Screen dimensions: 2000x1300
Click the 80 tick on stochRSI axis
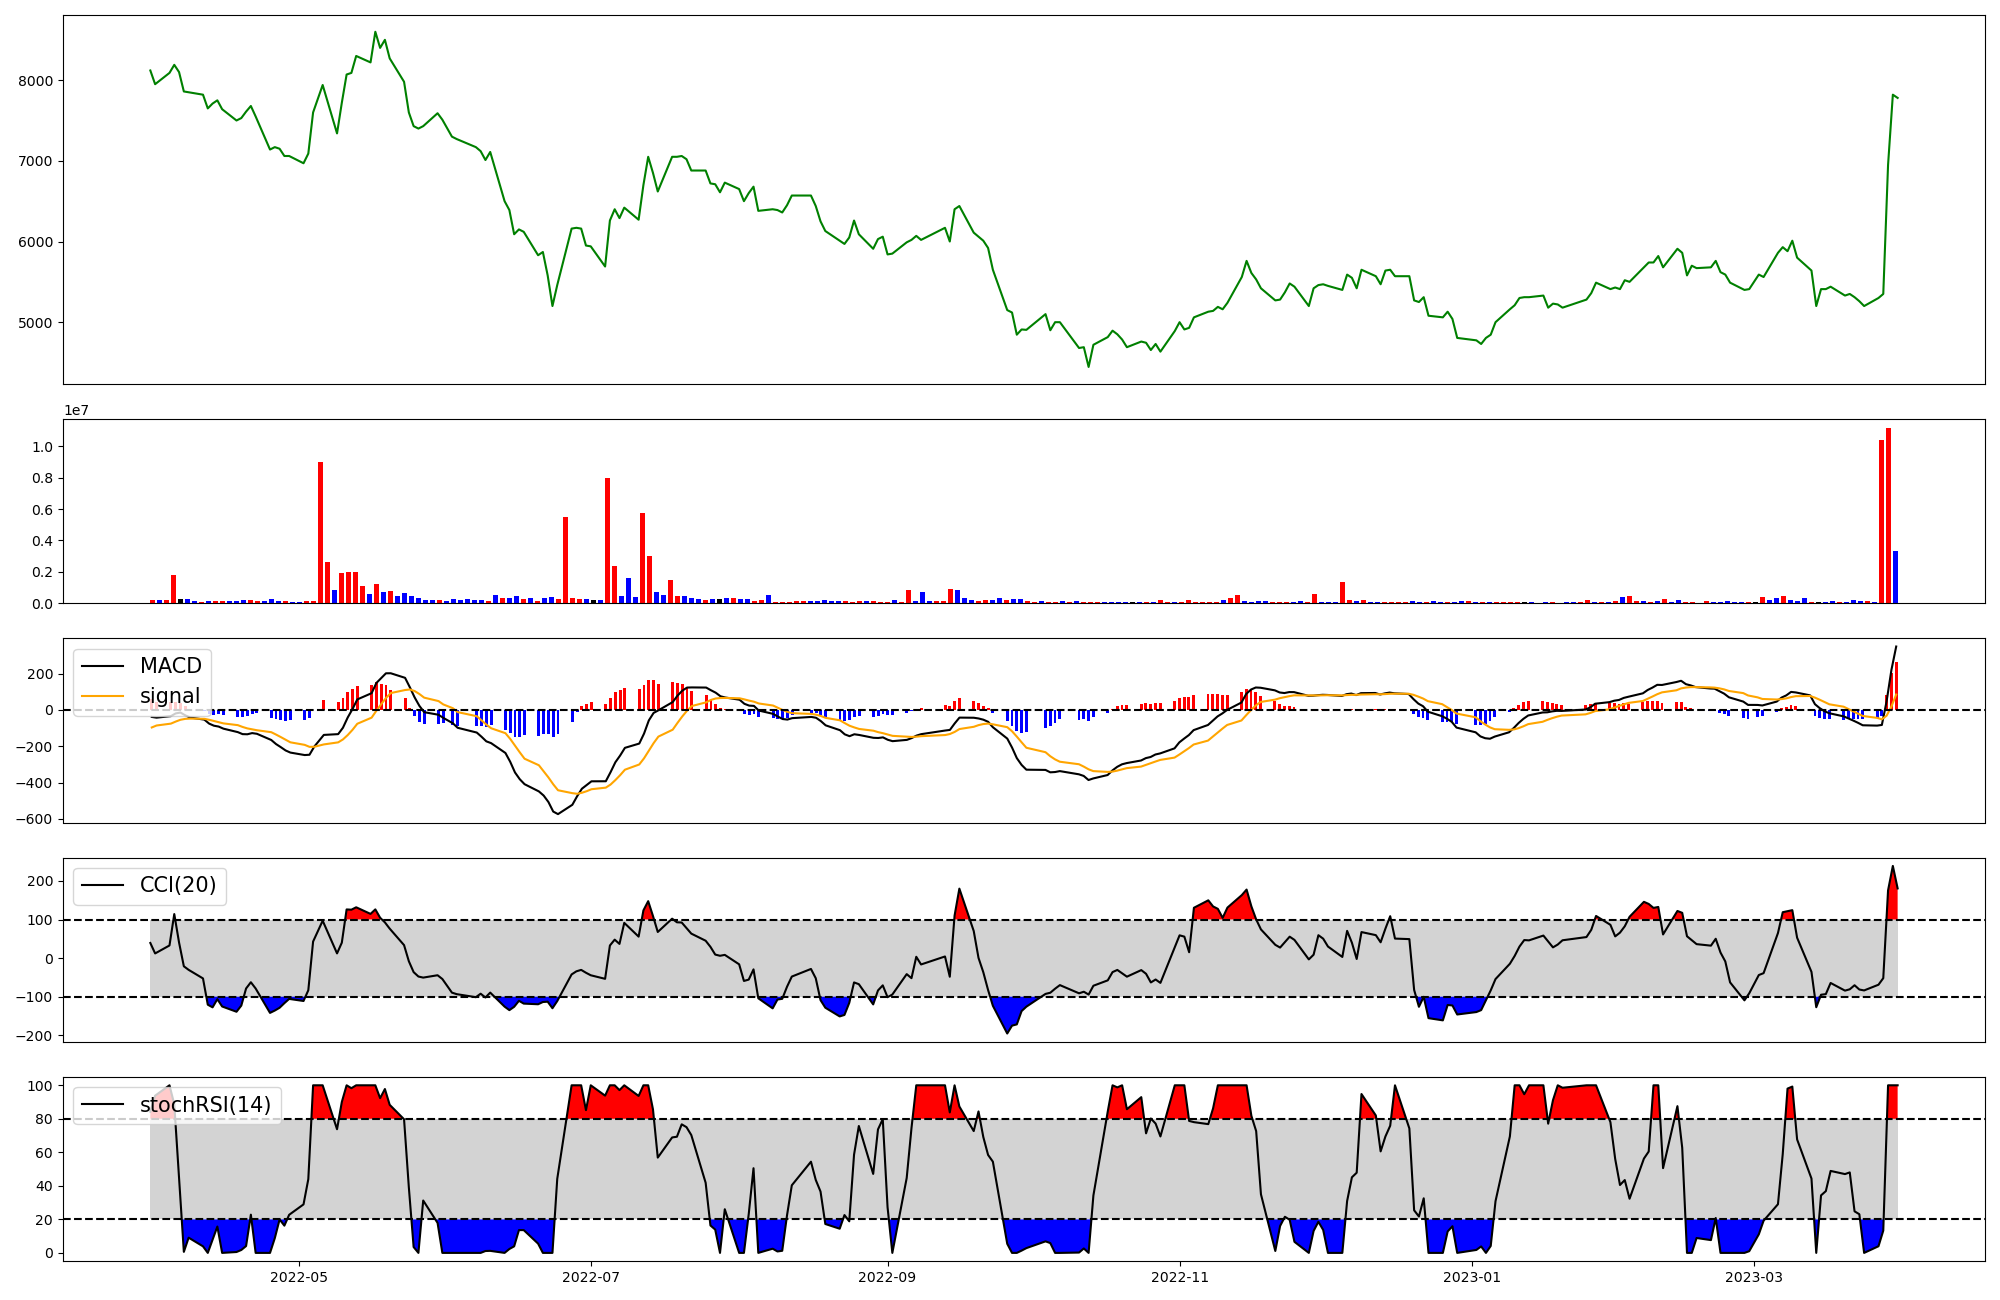(x=45, y=1119)
